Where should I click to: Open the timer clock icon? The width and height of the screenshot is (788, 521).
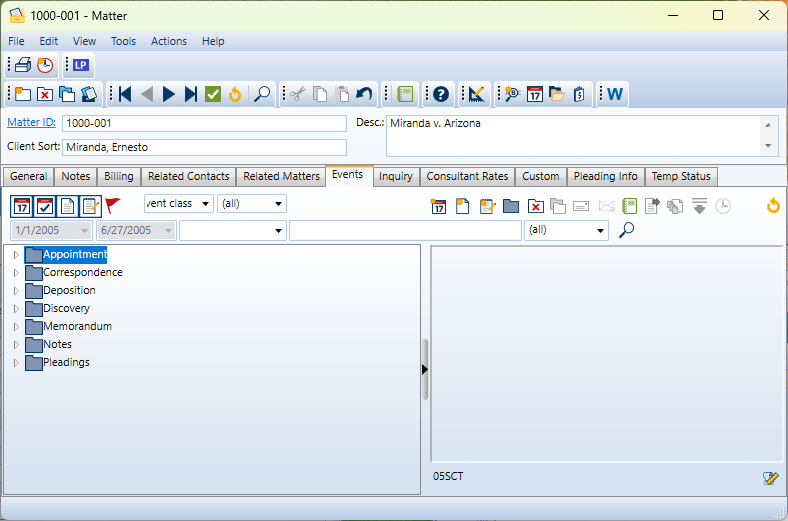[45, 66]
